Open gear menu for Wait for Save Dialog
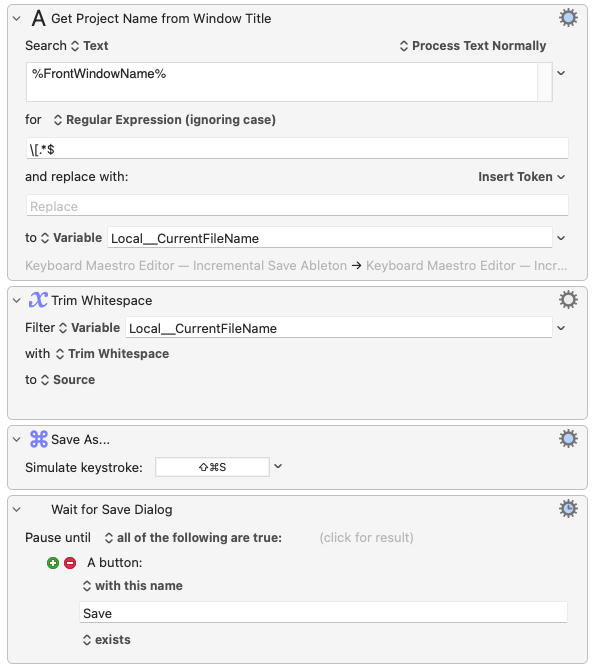Image resolution: width=594 pixels, height=668 pixels. [x=568, y=509]
